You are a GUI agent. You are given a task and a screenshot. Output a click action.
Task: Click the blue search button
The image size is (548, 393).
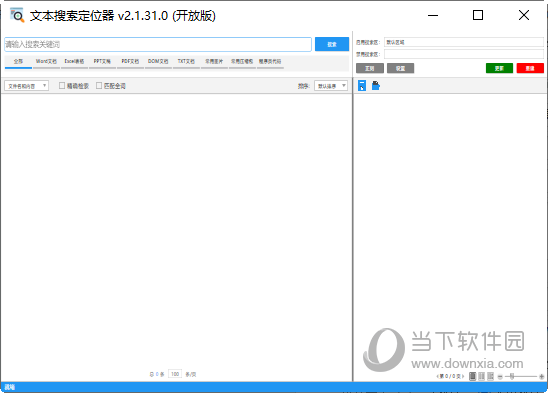(332, 44)
